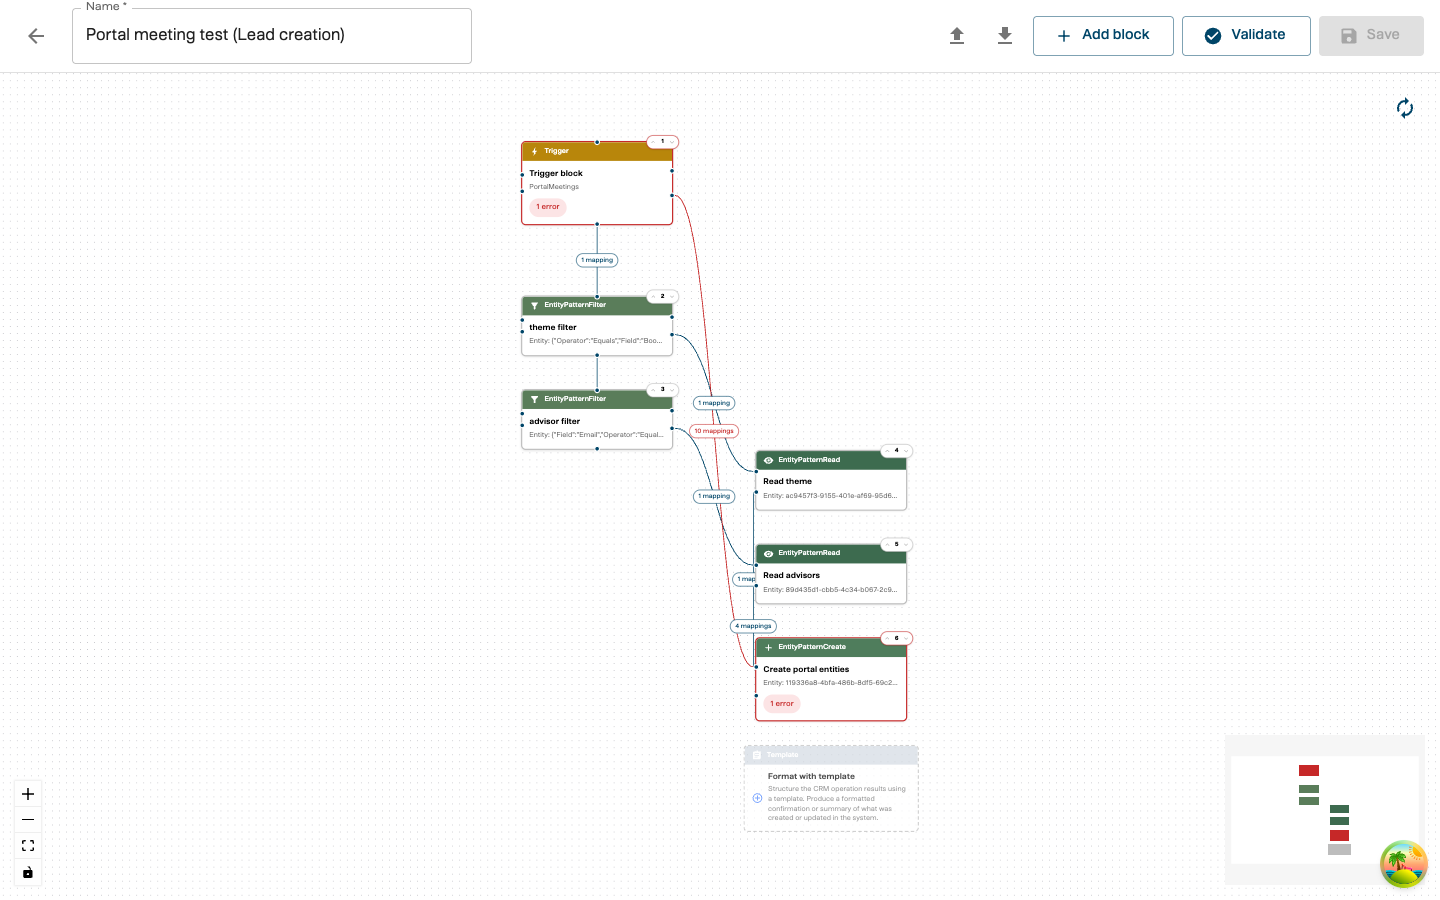Click the lightning icon on the Trigger block header
Viewport: 1440px width, 900px height.
[x=534, y=151]
